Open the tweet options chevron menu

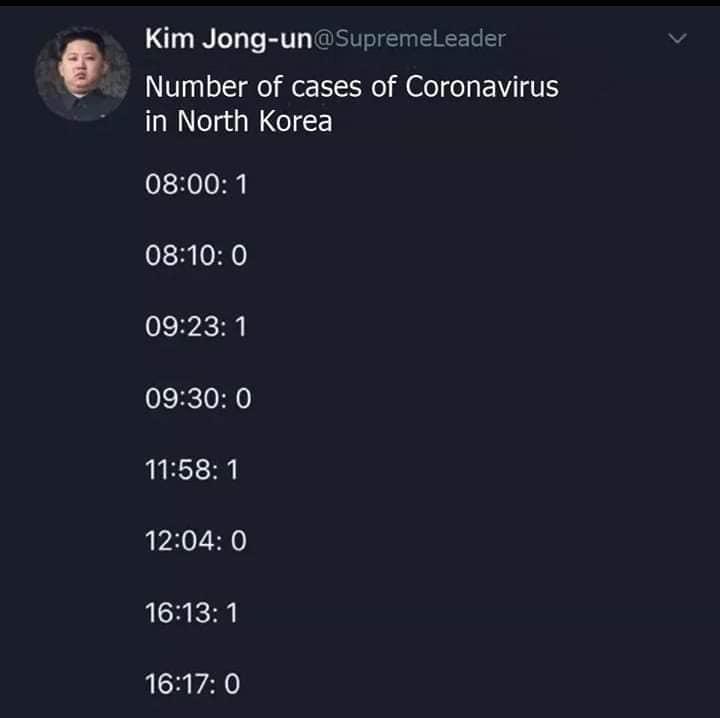677,40
